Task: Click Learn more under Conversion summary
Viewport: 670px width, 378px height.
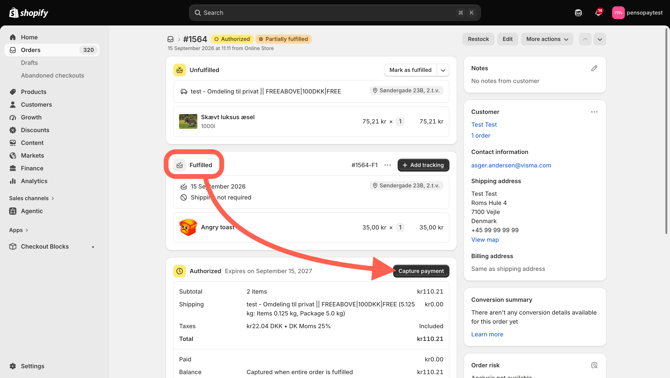Action: pyautogui.click(x=487, y=334)
